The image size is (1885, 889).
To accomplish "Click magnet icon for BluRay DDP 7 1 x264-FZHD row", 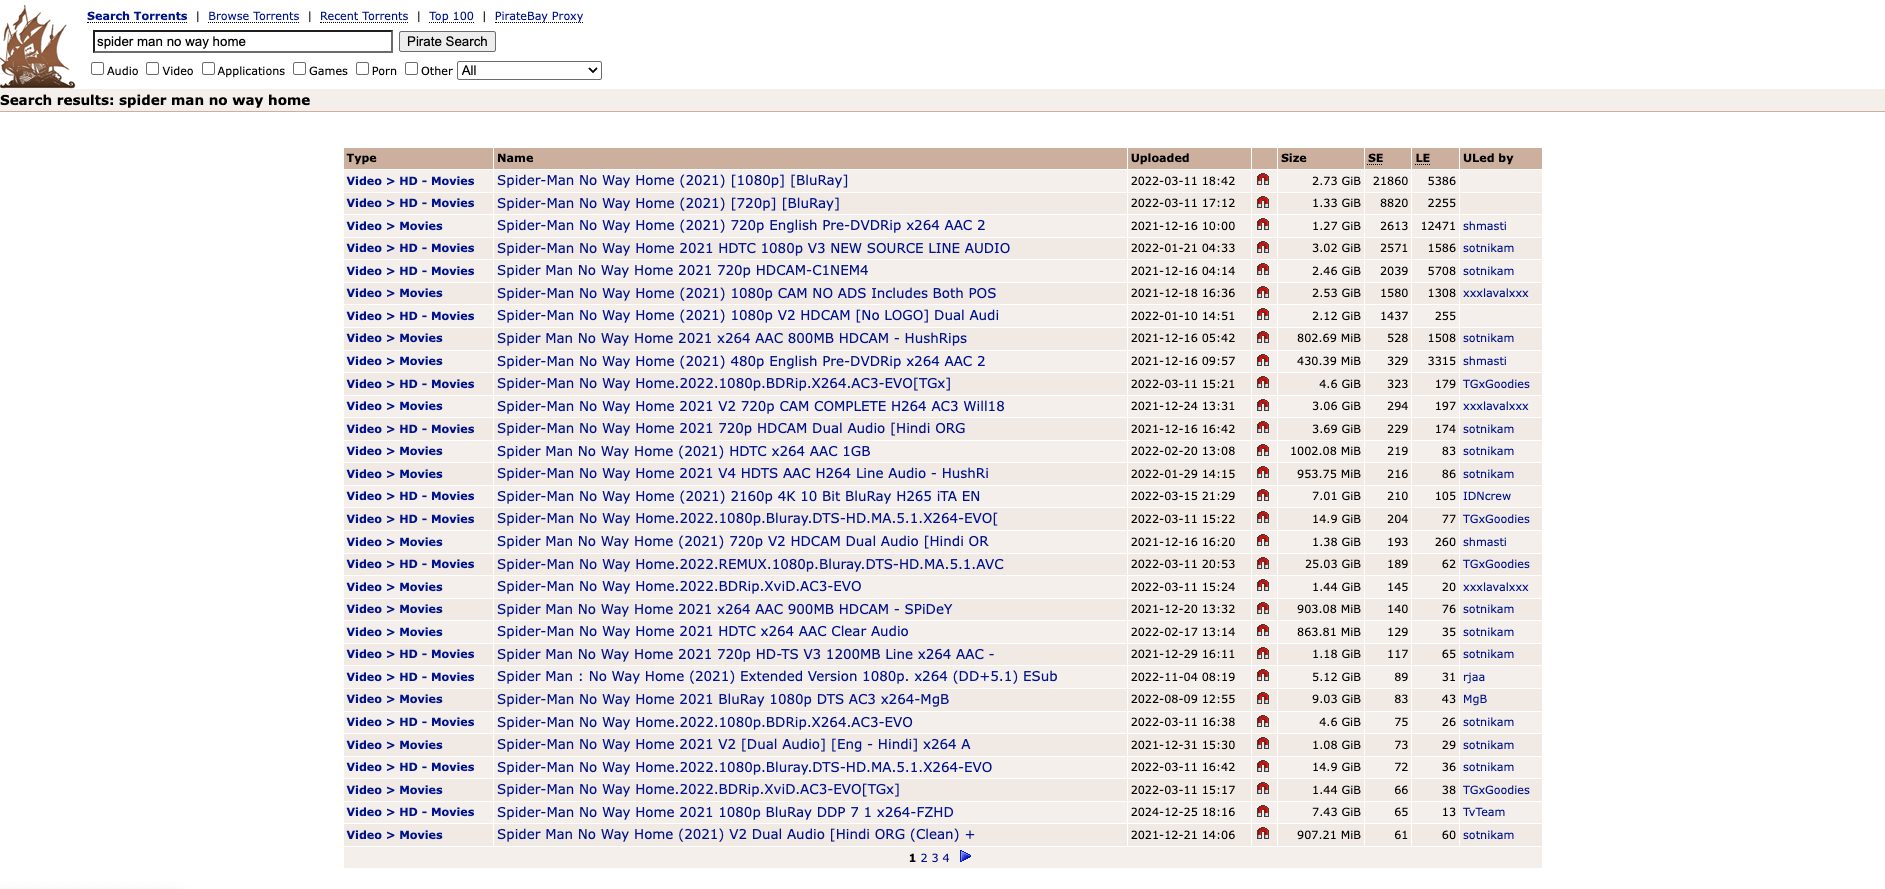I will pyautogui.click(x=1263, y=812).
